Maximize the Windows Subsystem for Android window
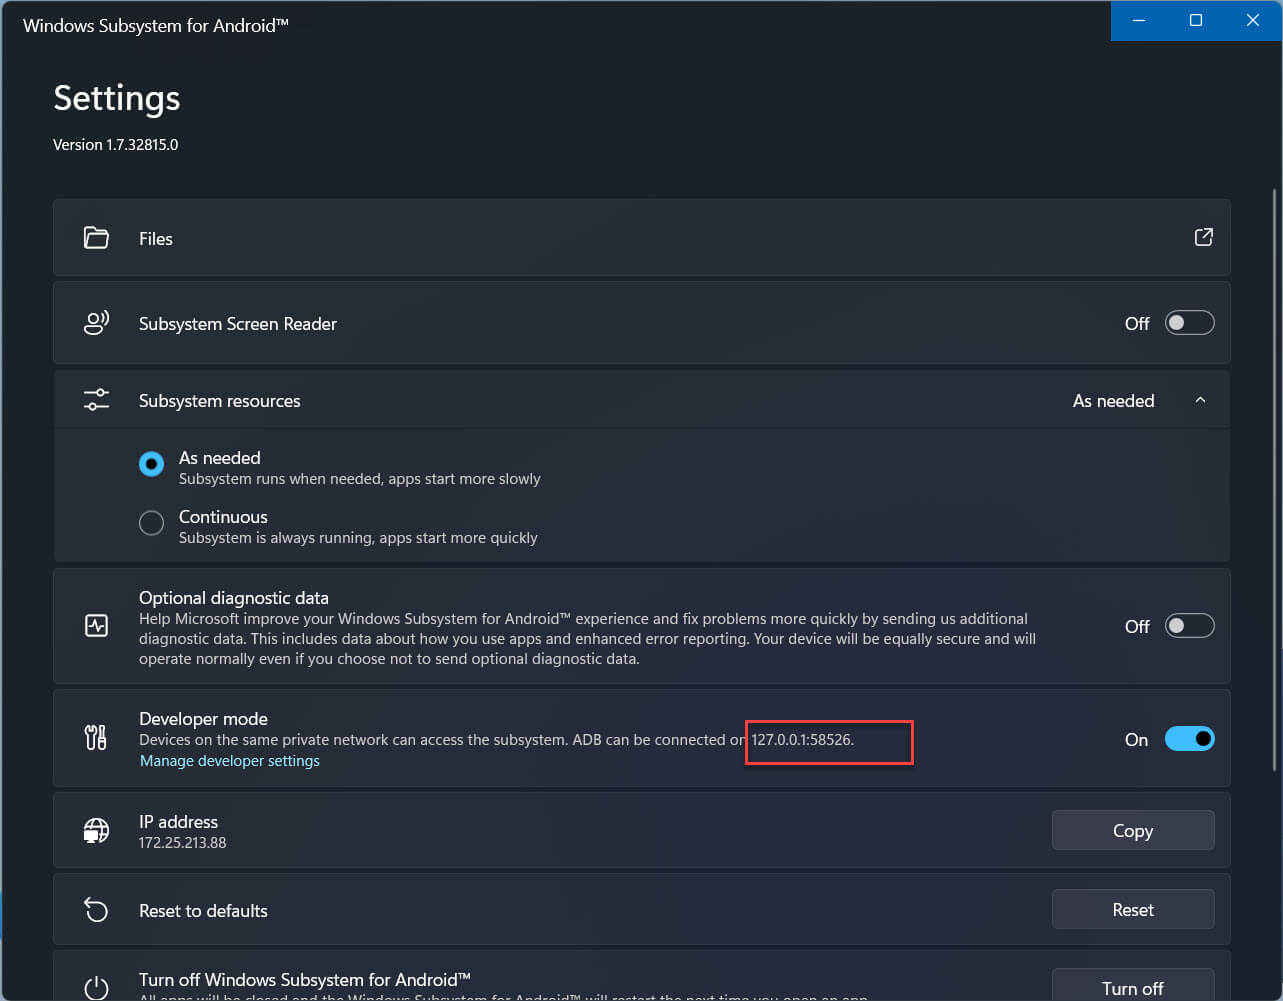This screenshot has height=1001, width=1283. tap(1195, 20)
